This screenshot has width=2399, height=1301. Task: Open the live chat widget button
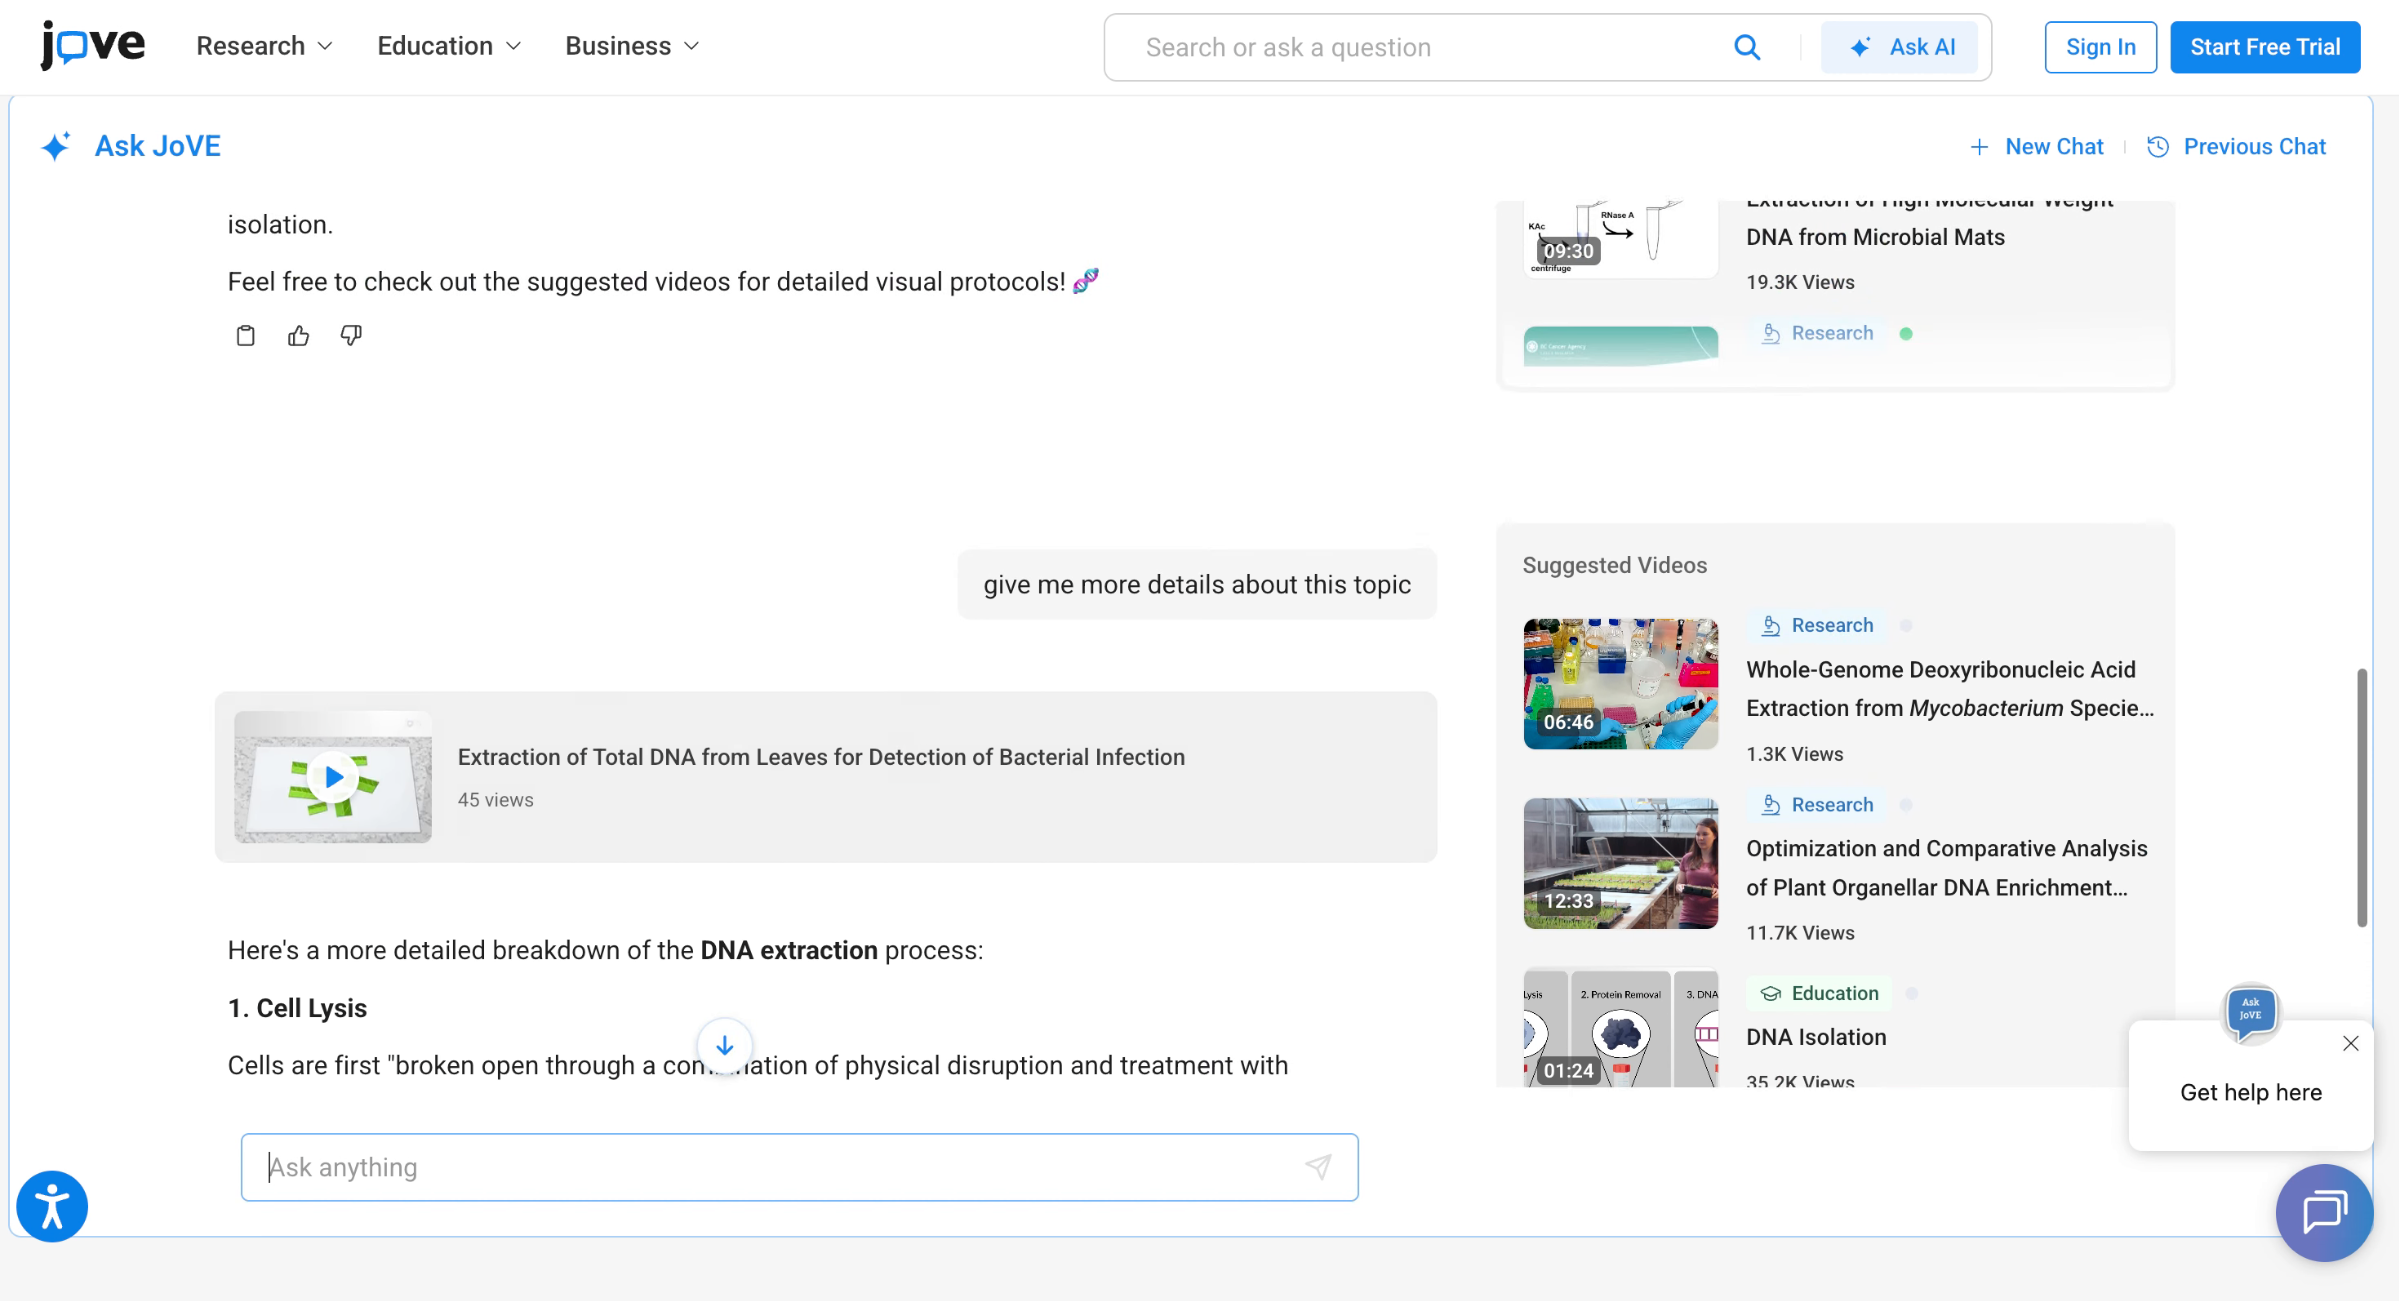pyautogui.click(x=2324, y=1213)
